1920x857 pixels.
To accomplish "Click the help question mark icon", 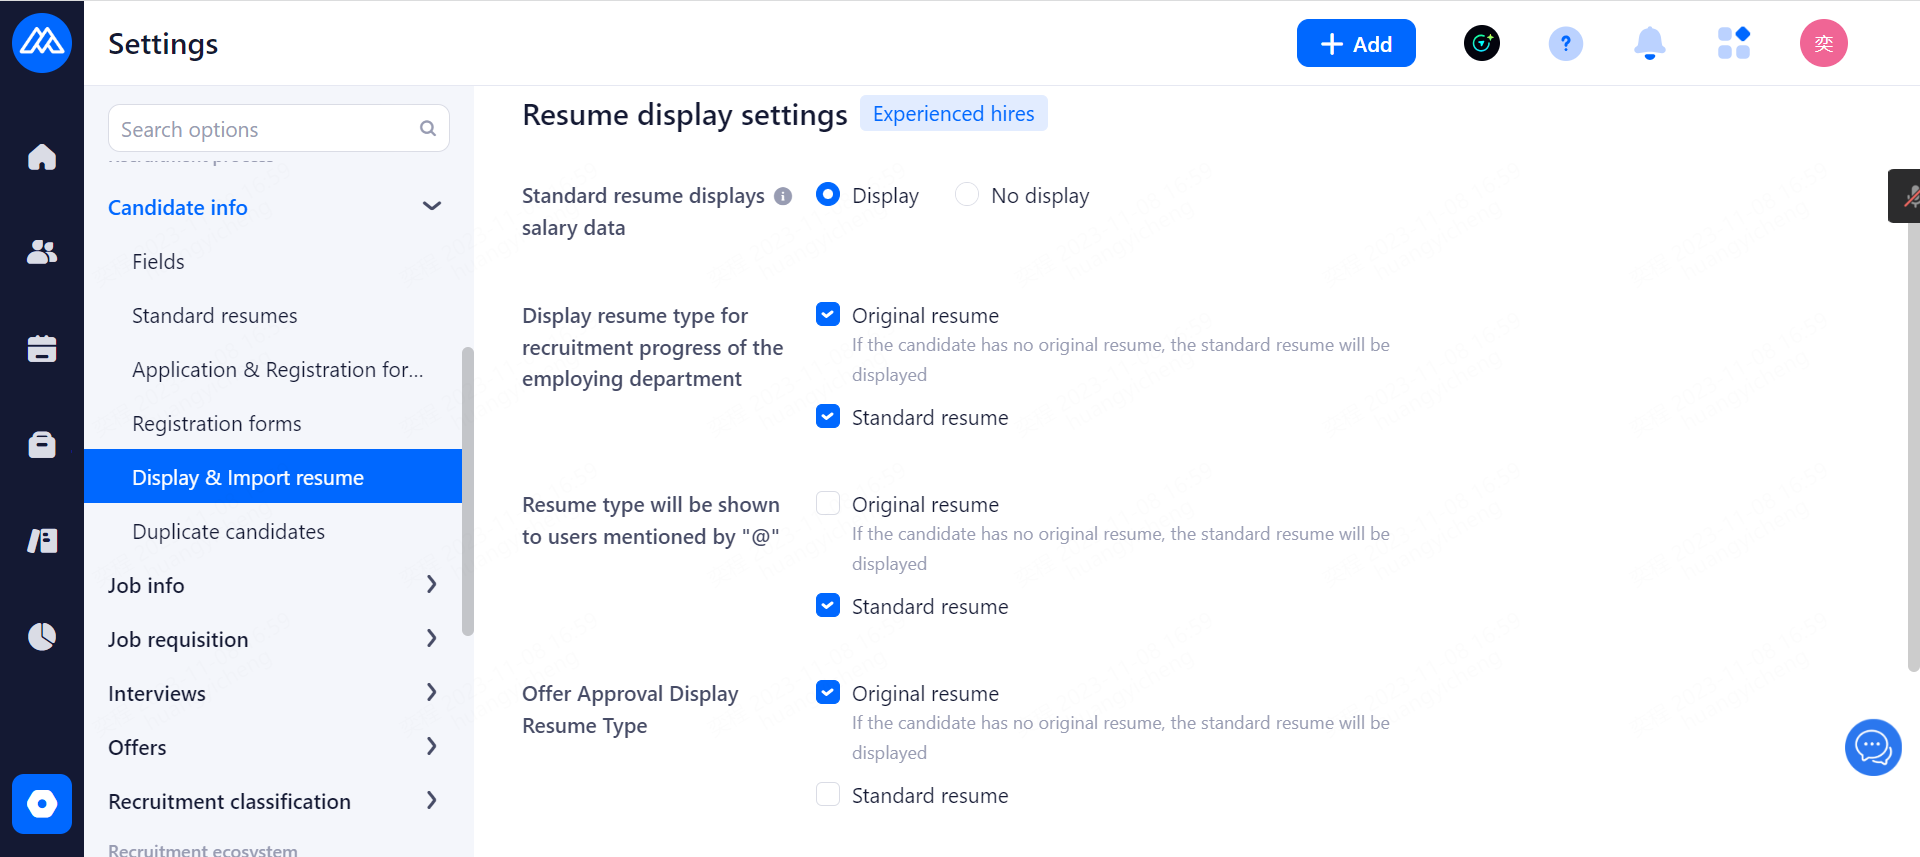I will tap(1565, 44).
